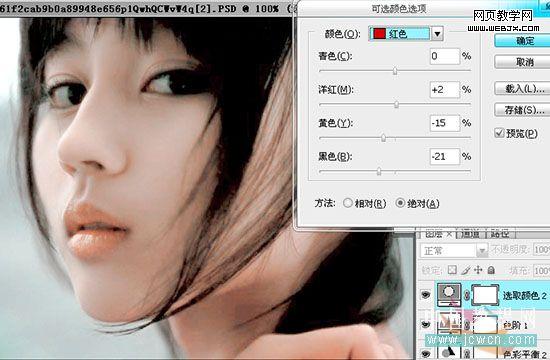
Task: Select the 相对(R) relative method radio button
Action: [x=347, y=203]
